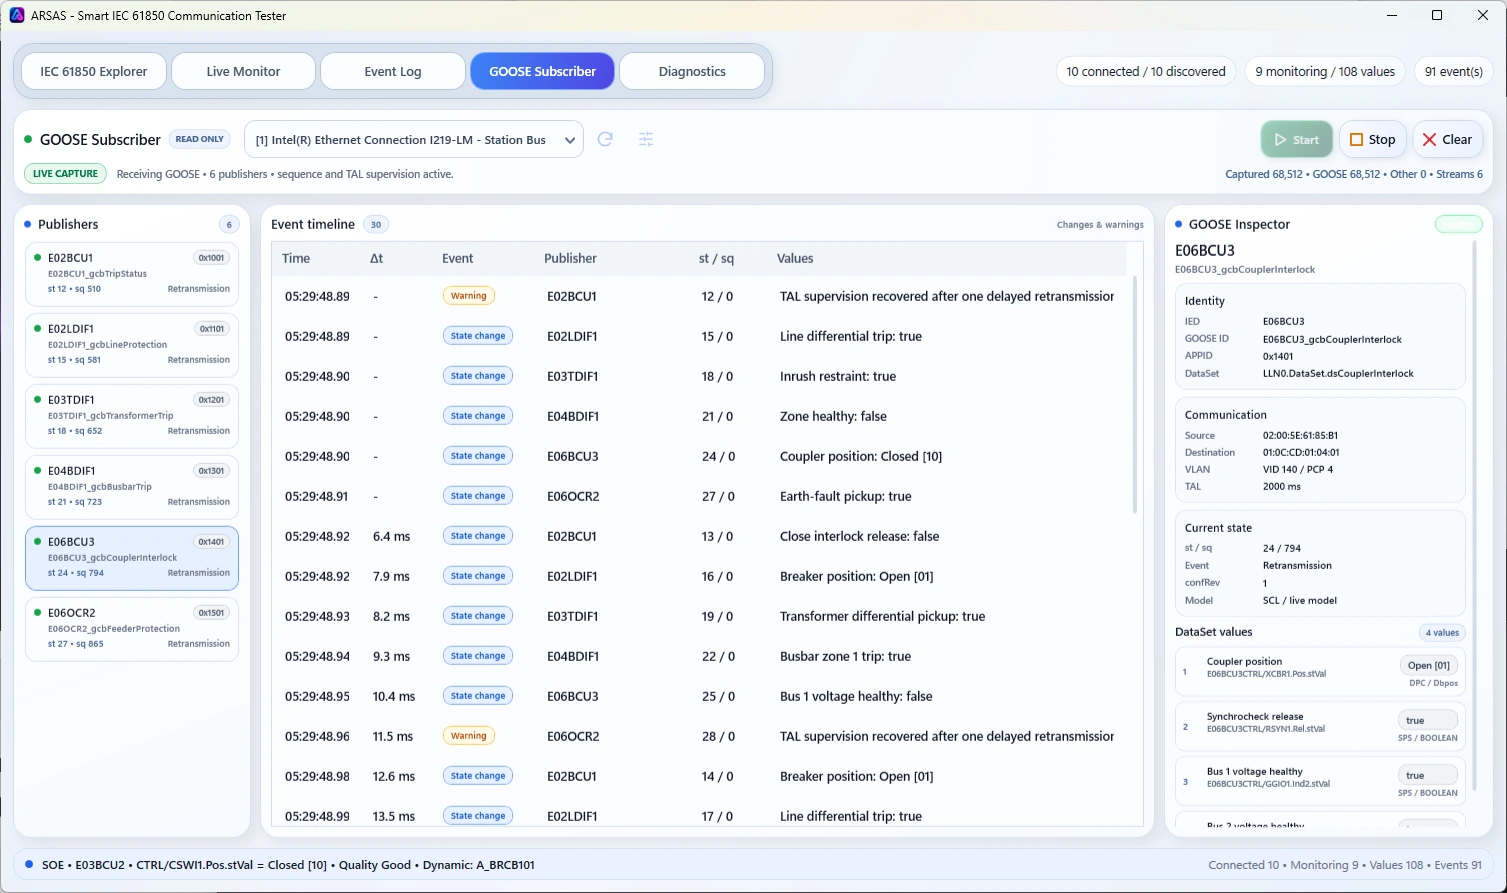Click the 4 values badge in DataSet values
Viewport: 1507px width, 893px height.
(1442, 632)
